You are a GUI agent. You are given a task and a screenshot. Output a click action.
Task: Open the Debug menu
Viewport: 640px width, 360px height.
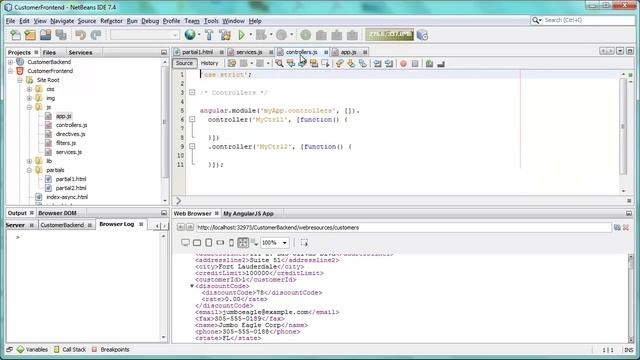click(150, 21)
